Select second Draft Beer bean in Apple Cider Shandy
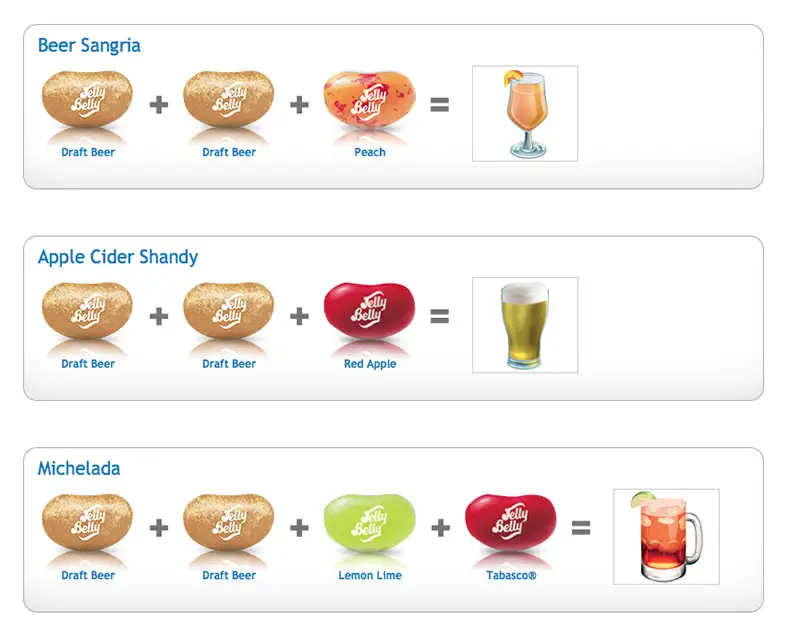 coord(229,310)
